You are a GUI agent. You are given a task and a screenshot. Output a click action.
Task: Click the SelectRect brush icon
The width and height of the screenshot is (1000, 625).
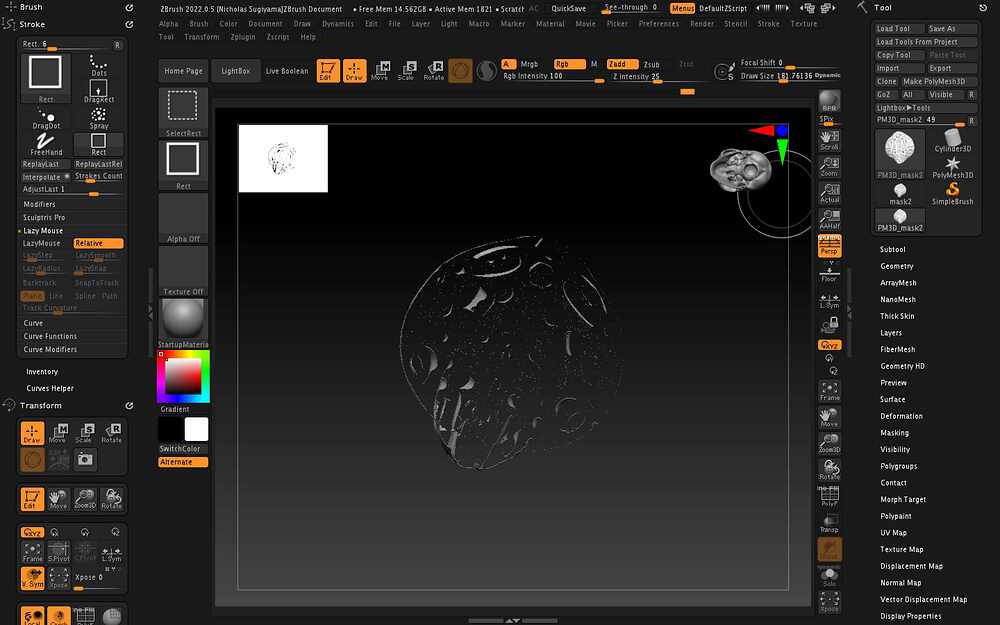(x=183, y=112)
